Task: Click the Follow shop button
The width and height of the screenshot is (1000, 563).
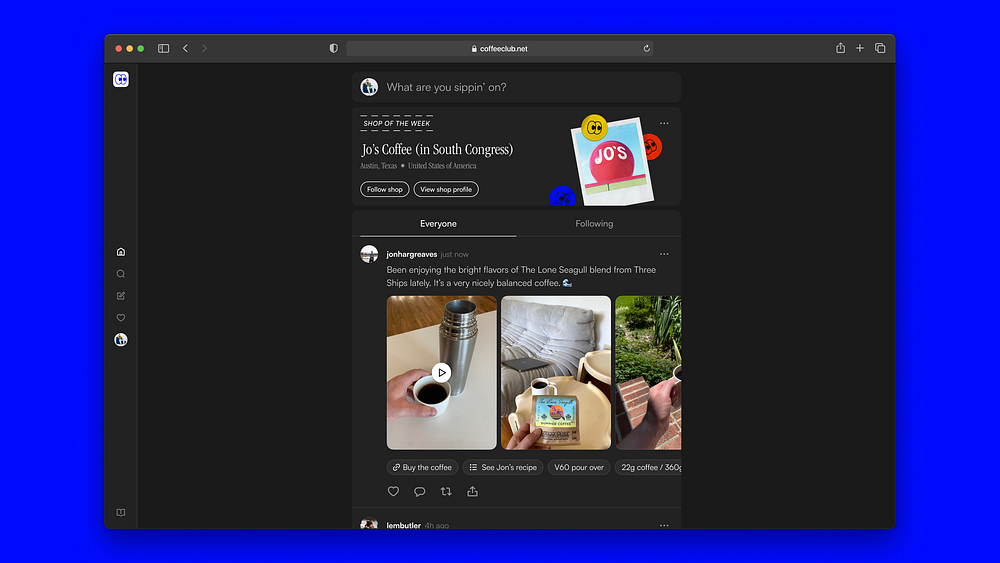Action: coord(385,189)
